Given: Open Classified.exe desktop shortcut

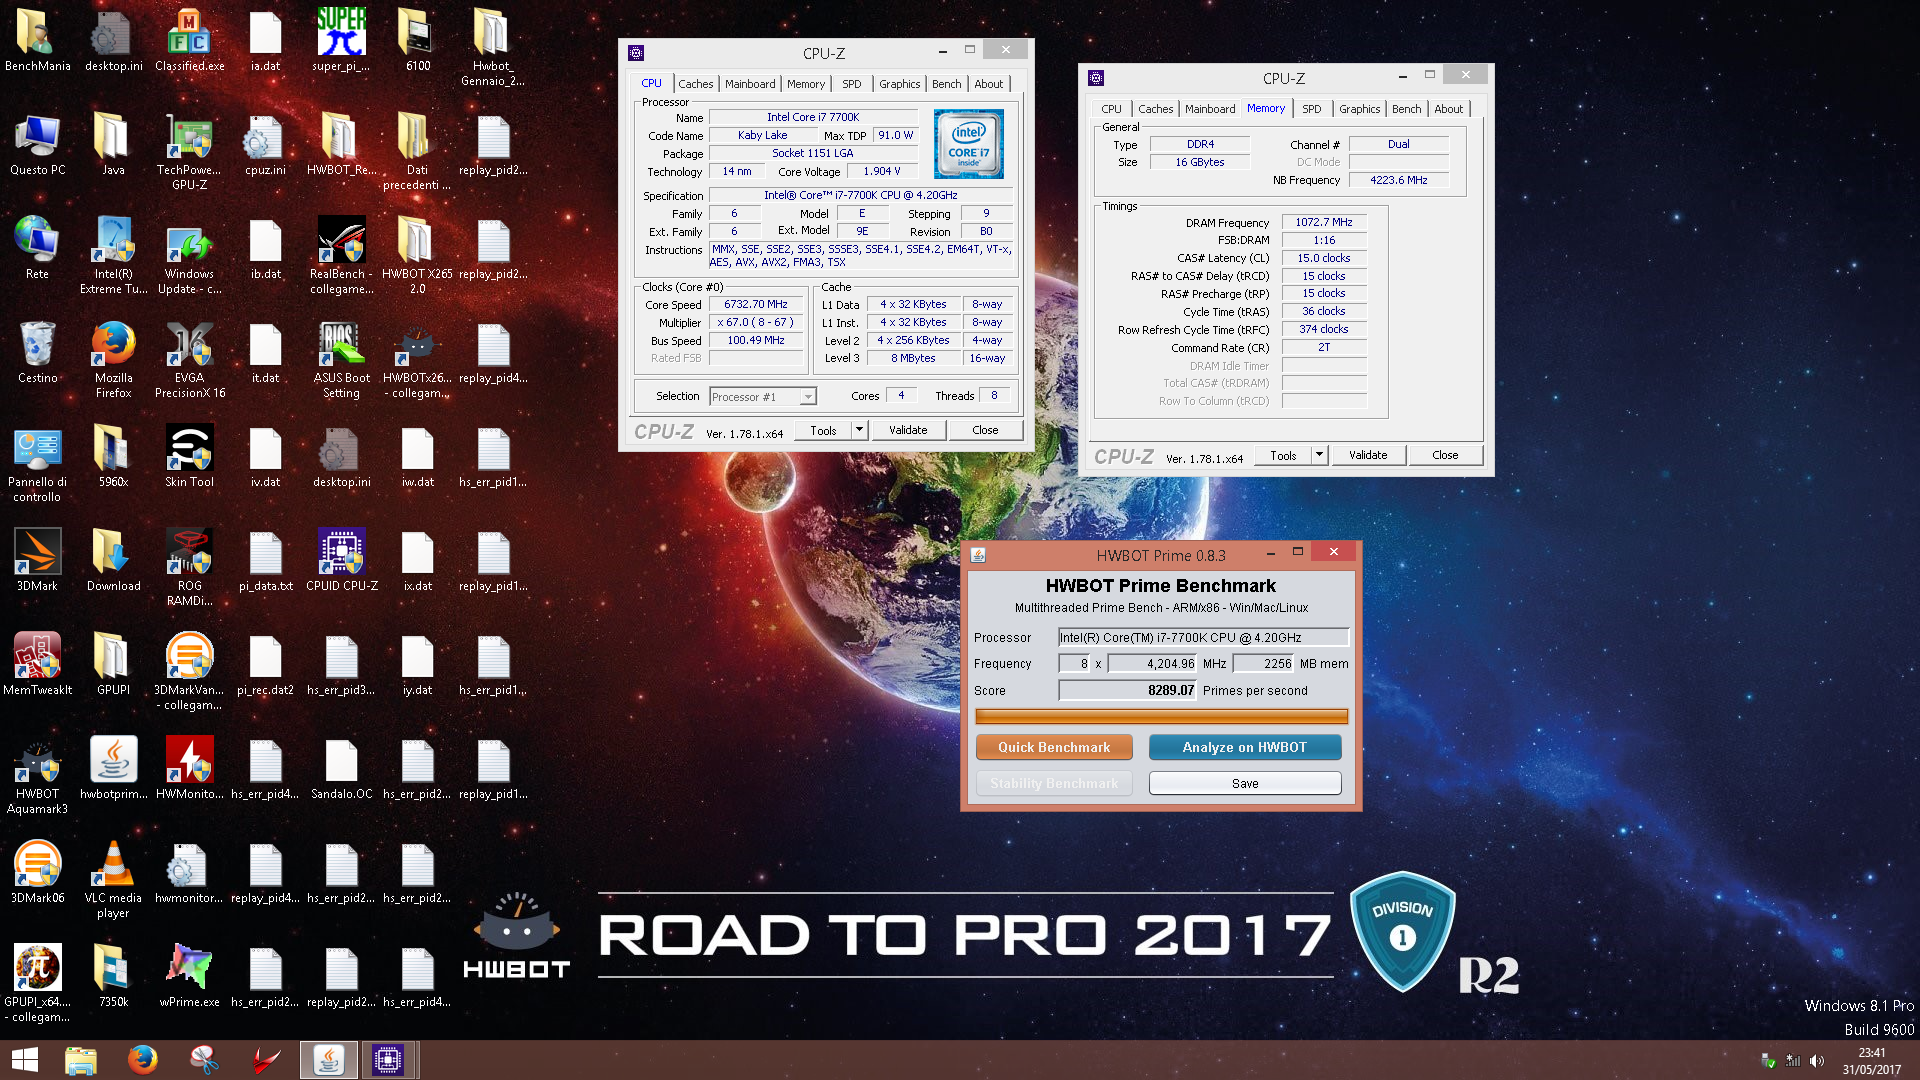Looking at the screenshot, I should tap(189, 40).
